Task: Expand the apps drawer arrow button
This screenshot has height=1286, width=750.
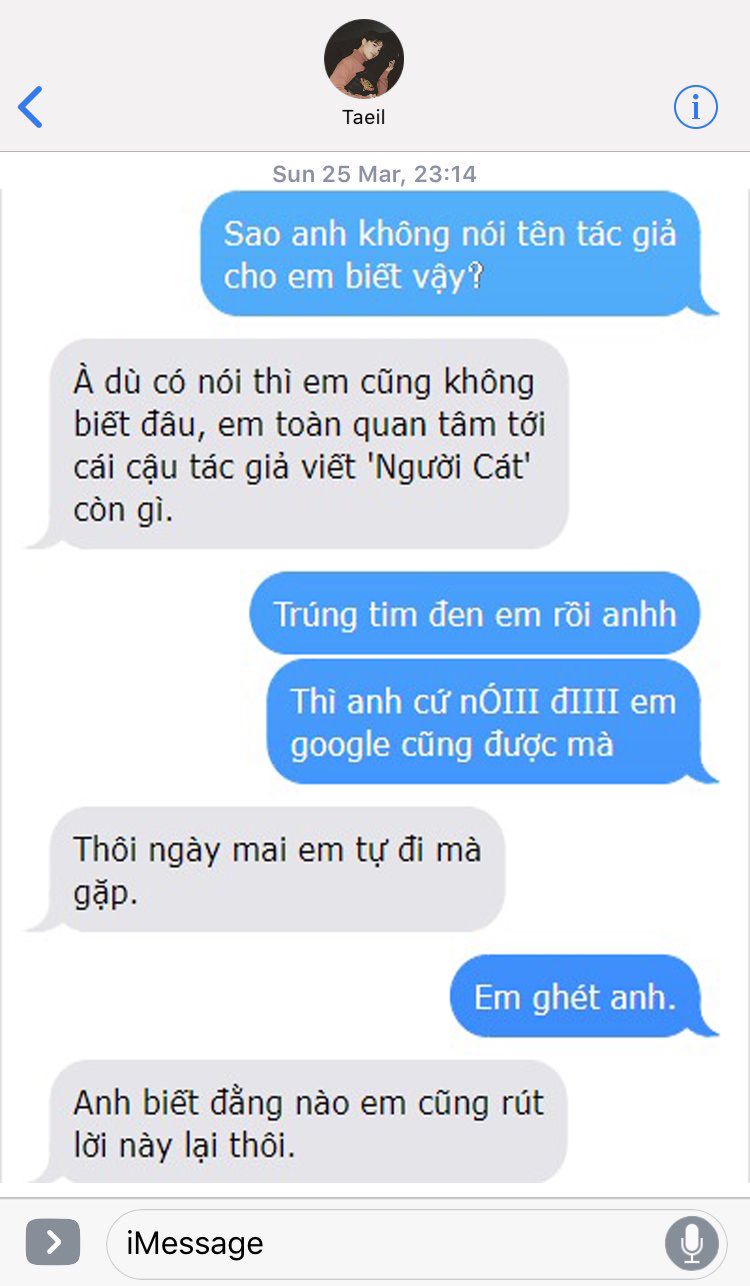Action: [x=53, y=1243]
